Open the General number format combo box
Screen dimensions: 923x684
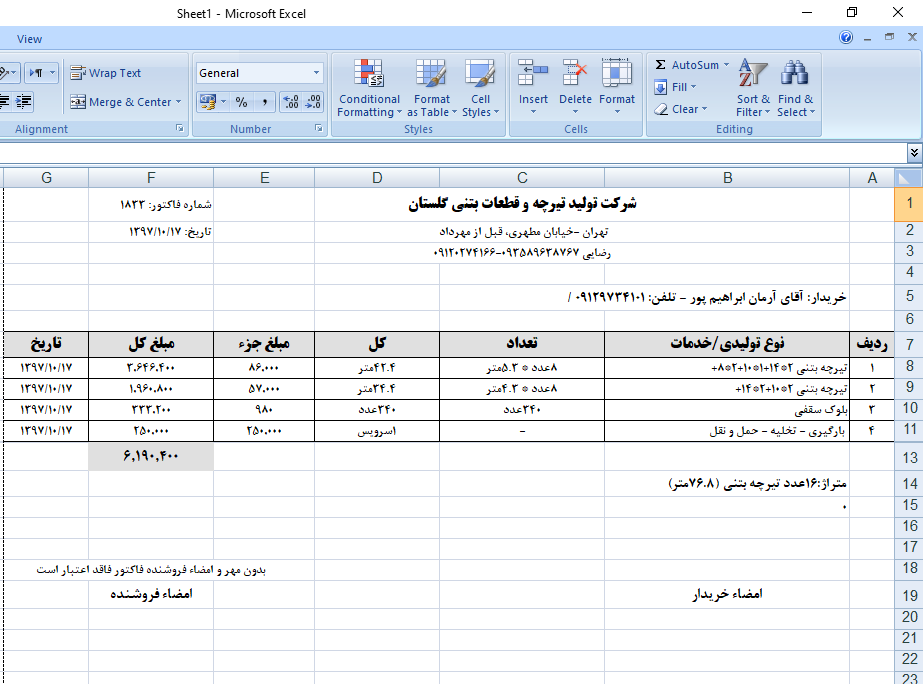point(260,73)
